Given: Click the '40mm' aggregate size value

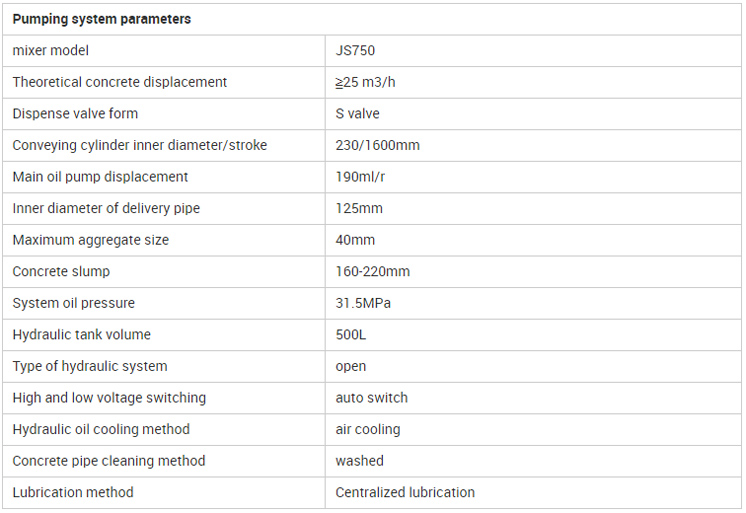Looking at the screenshot, I should coord(356,240).
